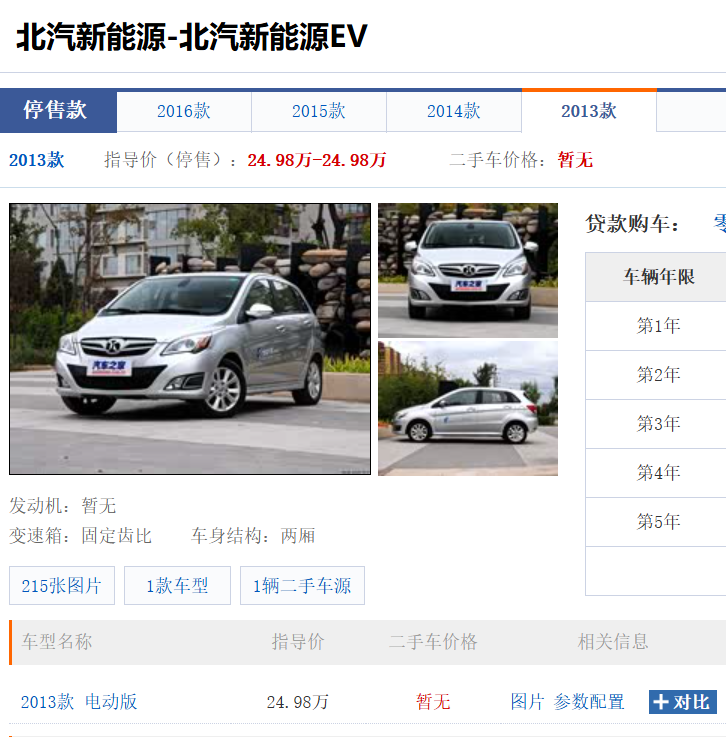The image size is (726, 737).
Task: Open the front view car thumbnail
Action: [468, 270]
